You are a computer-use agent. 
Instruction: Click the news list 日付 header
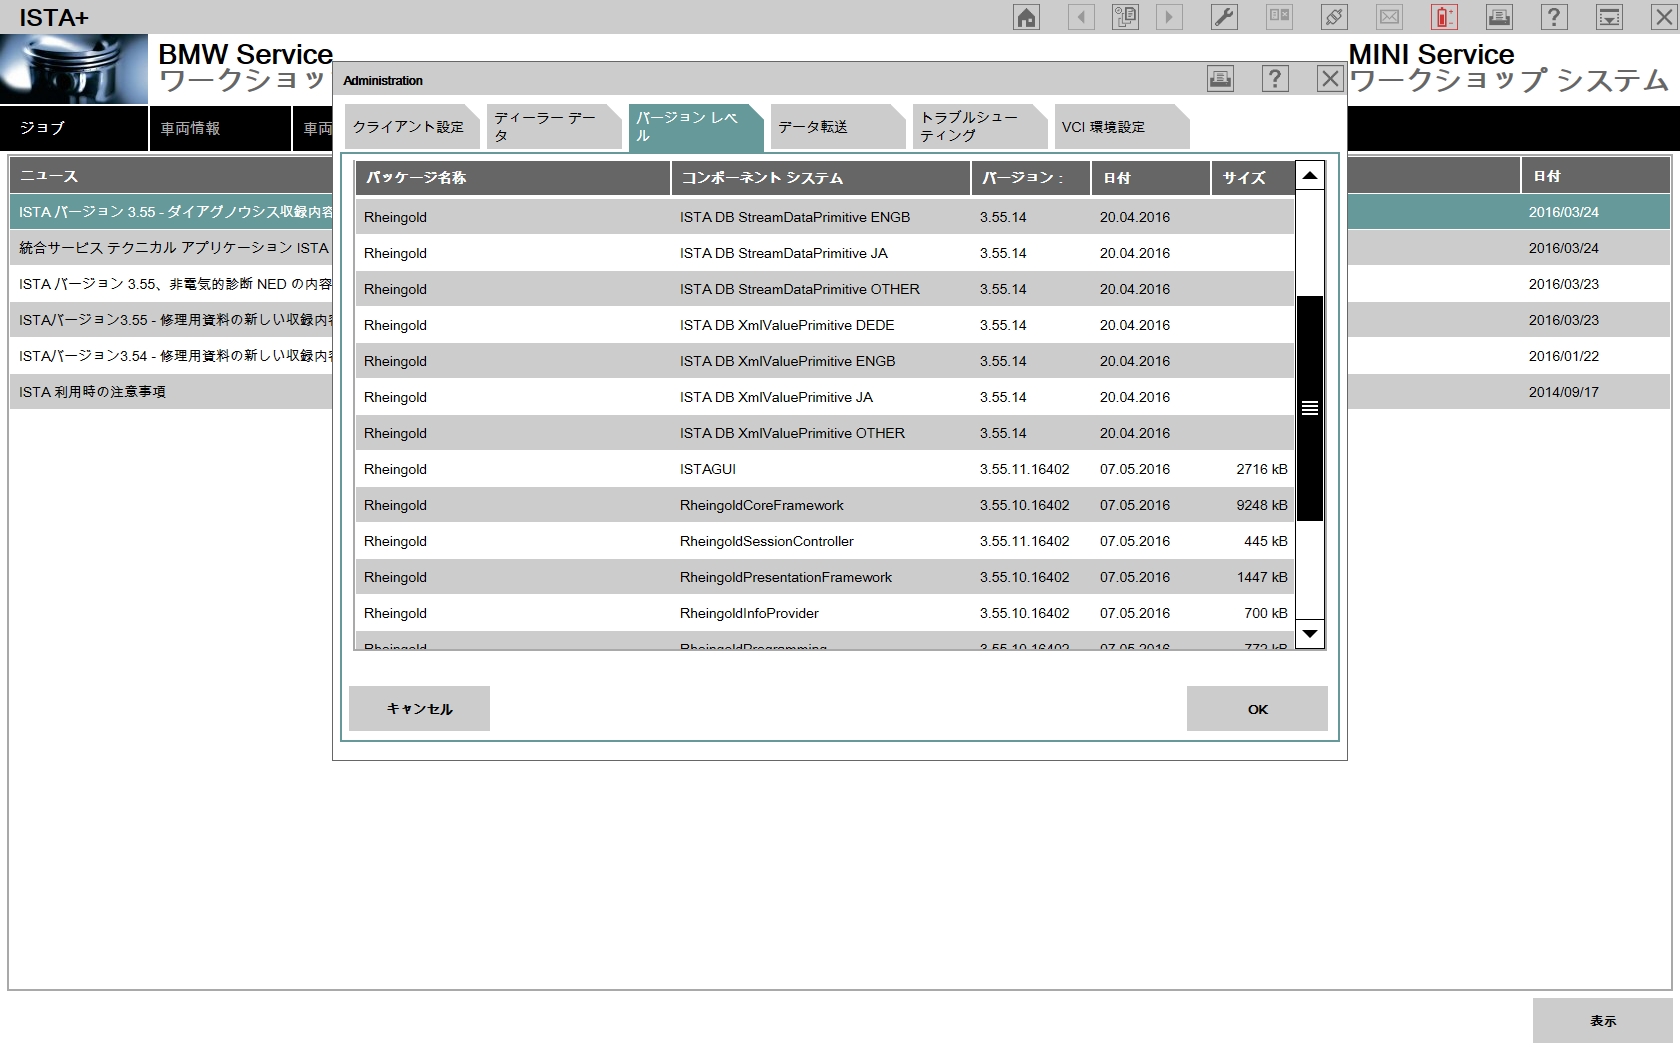(x=1595, y=176)
